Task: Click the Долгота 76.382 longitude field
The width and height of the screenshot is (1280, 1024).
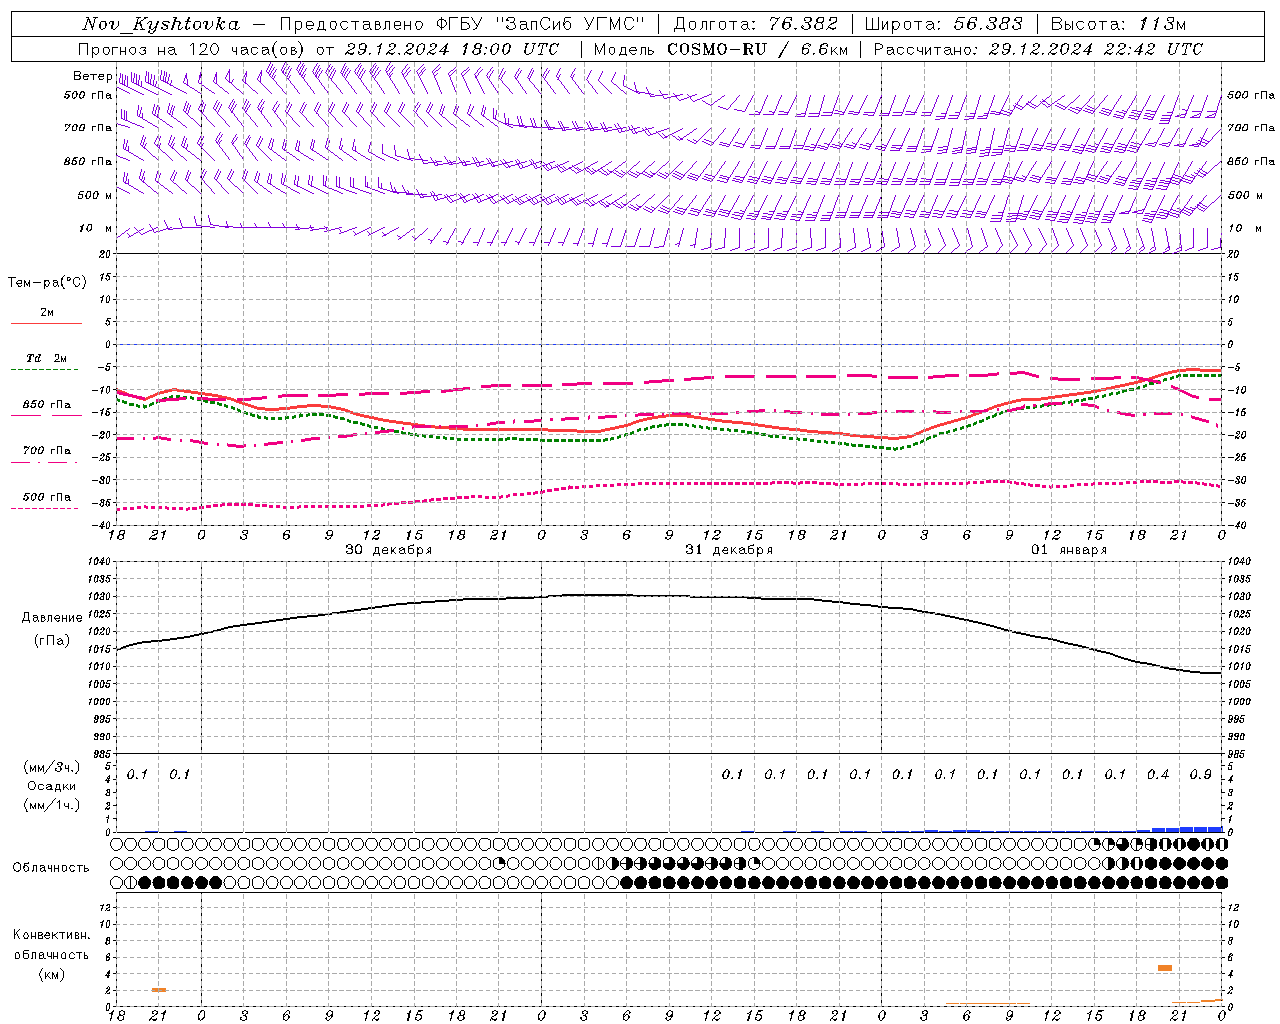Action: pos(756,24)
